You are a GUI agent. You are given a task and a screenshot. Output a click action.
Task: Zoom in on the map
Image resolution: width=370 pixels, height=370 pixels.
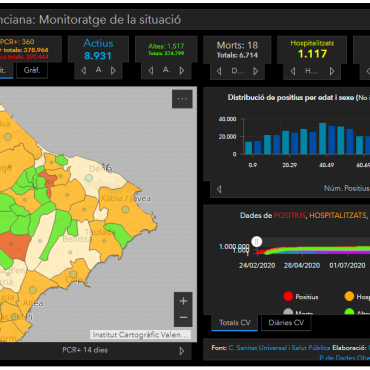(x=183, y=301)
